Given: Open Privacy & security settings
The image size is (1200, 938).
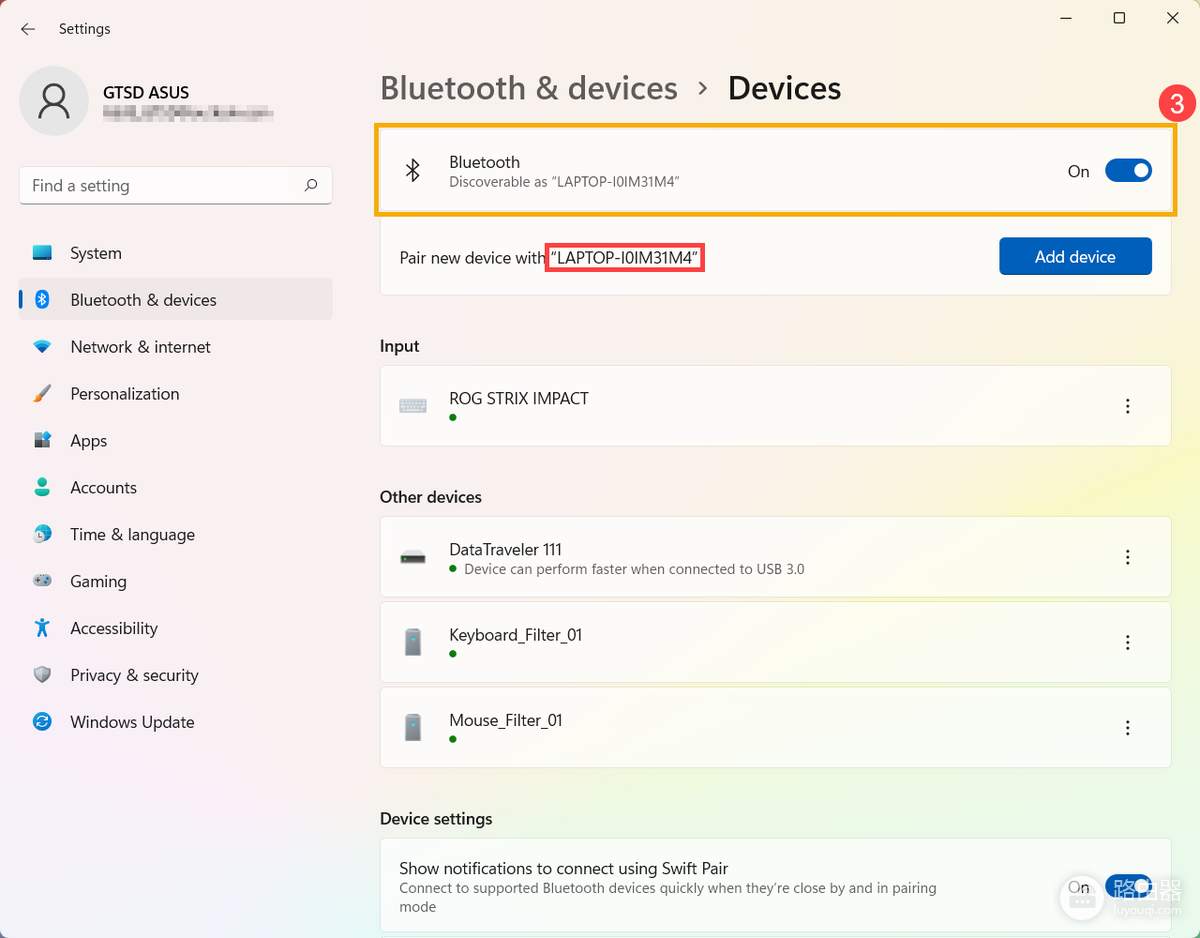Looking at the screenshot, I should (x=176, y=675).
